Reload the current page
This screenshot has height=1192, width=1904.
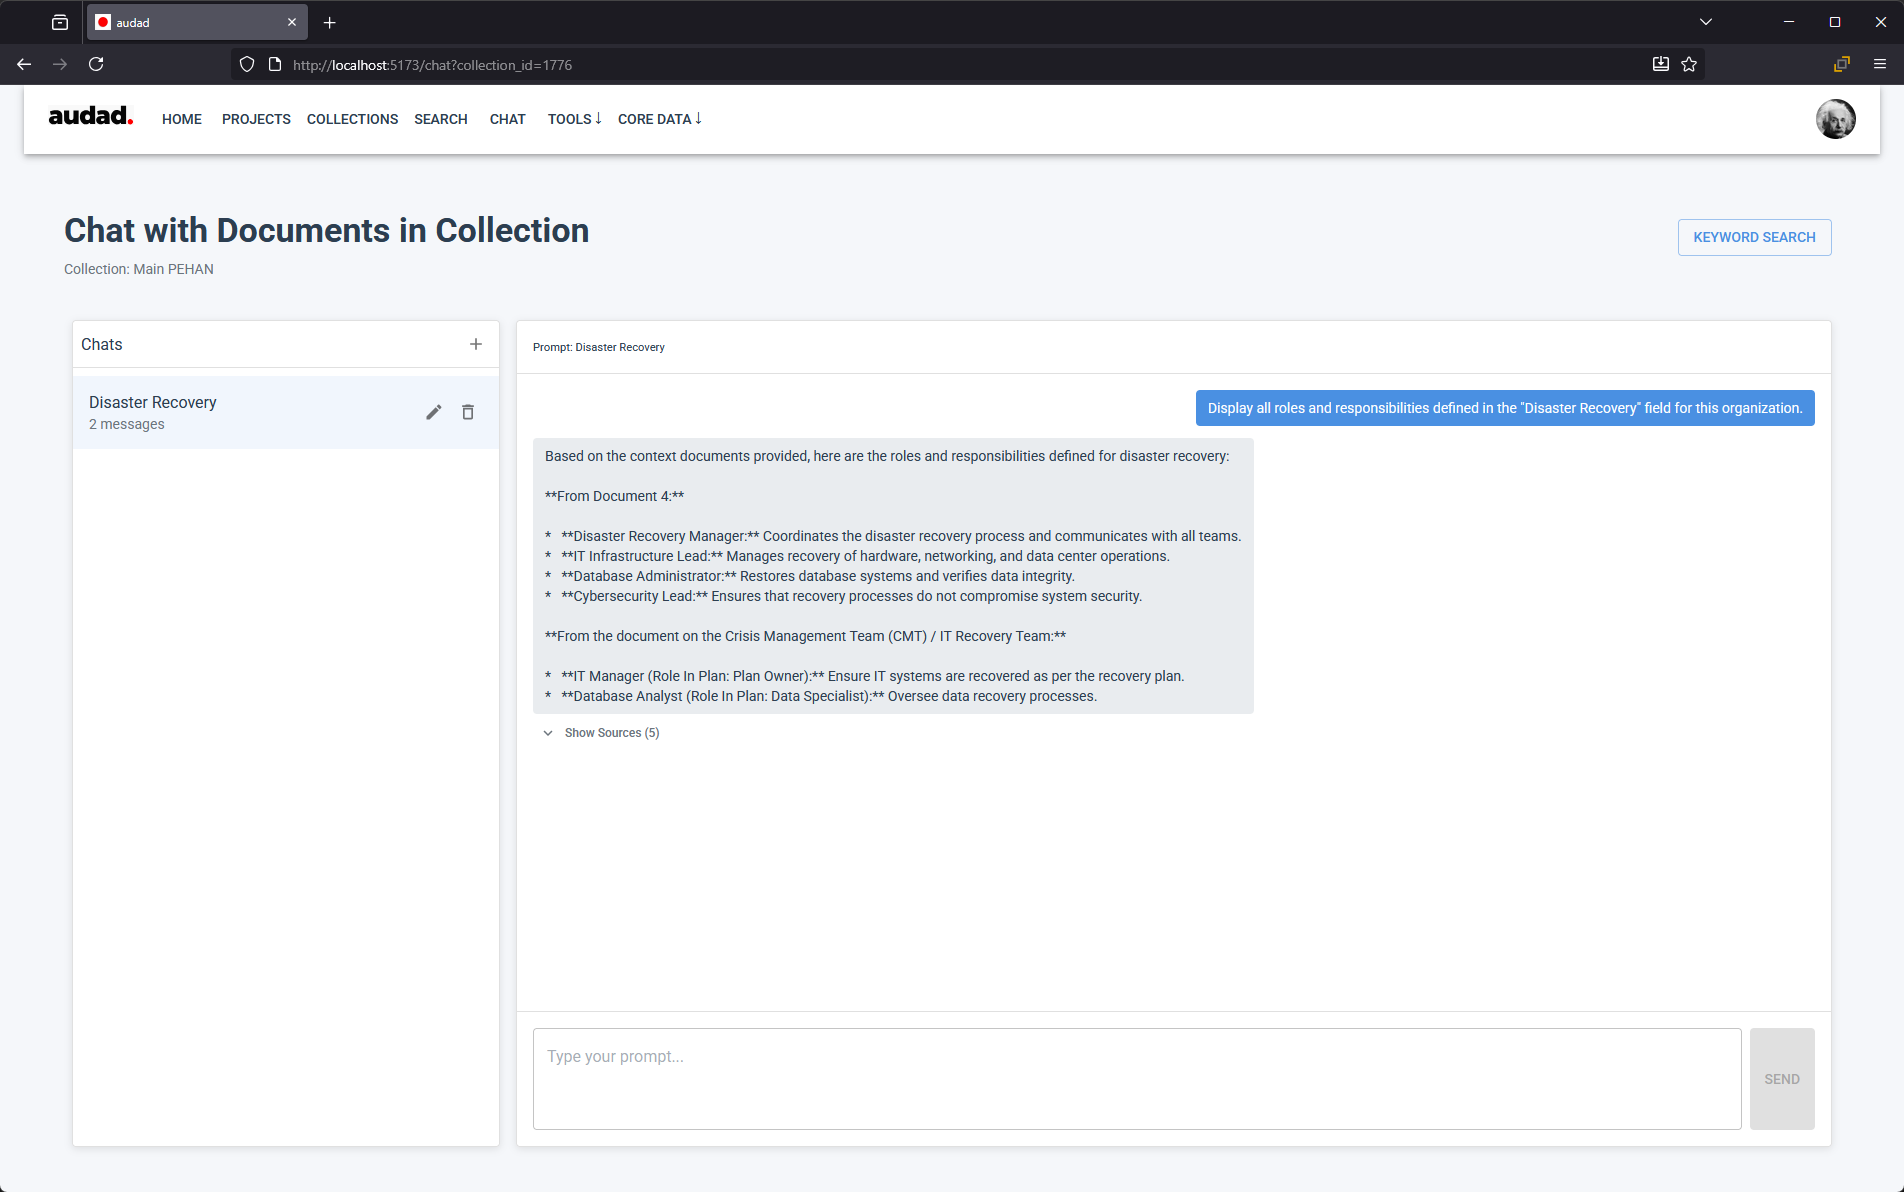96,63
